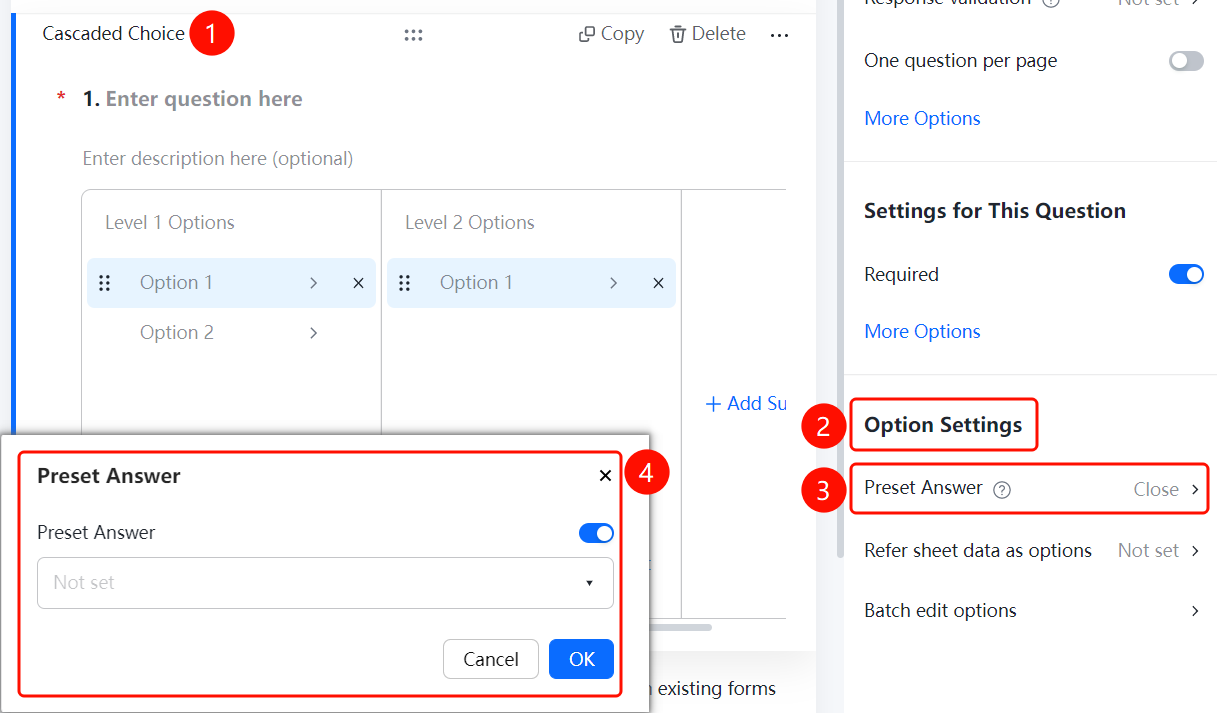The image size is (1217, 713).
Task: Click Settings for This Question heading
Action: point(995,211)
